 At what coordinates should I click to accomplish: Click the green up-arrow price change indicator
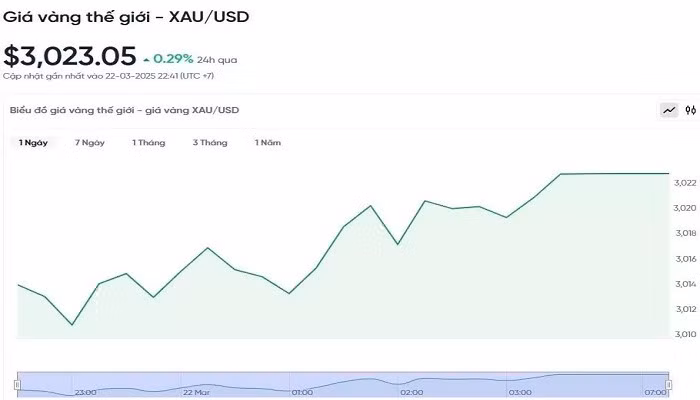click(147, 59)
